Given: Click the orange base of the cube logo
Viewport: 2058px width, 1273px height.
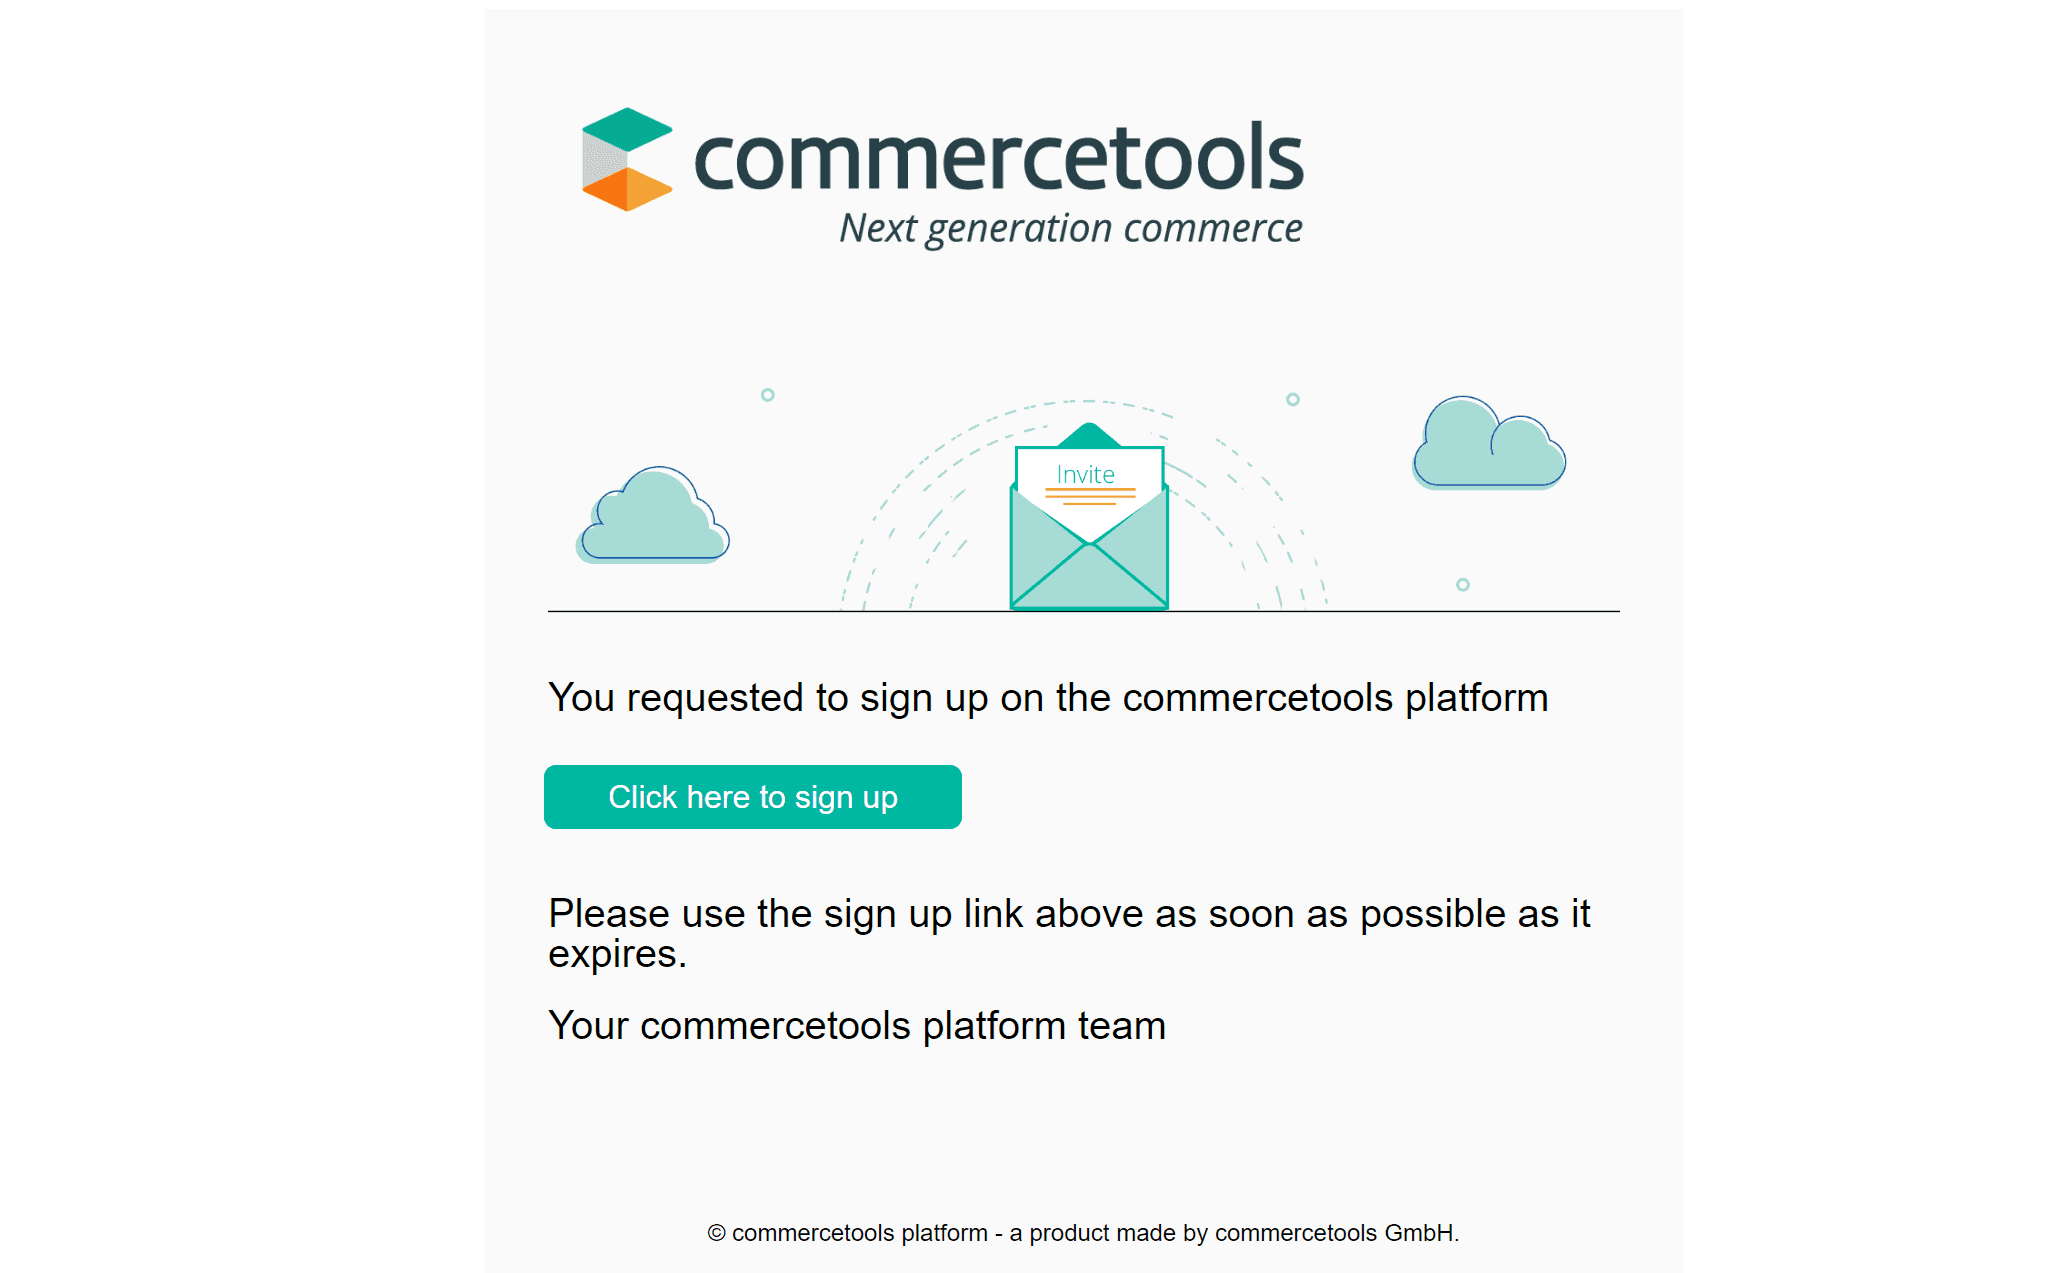Looking at the screenshot, I should tap(627, 189).
